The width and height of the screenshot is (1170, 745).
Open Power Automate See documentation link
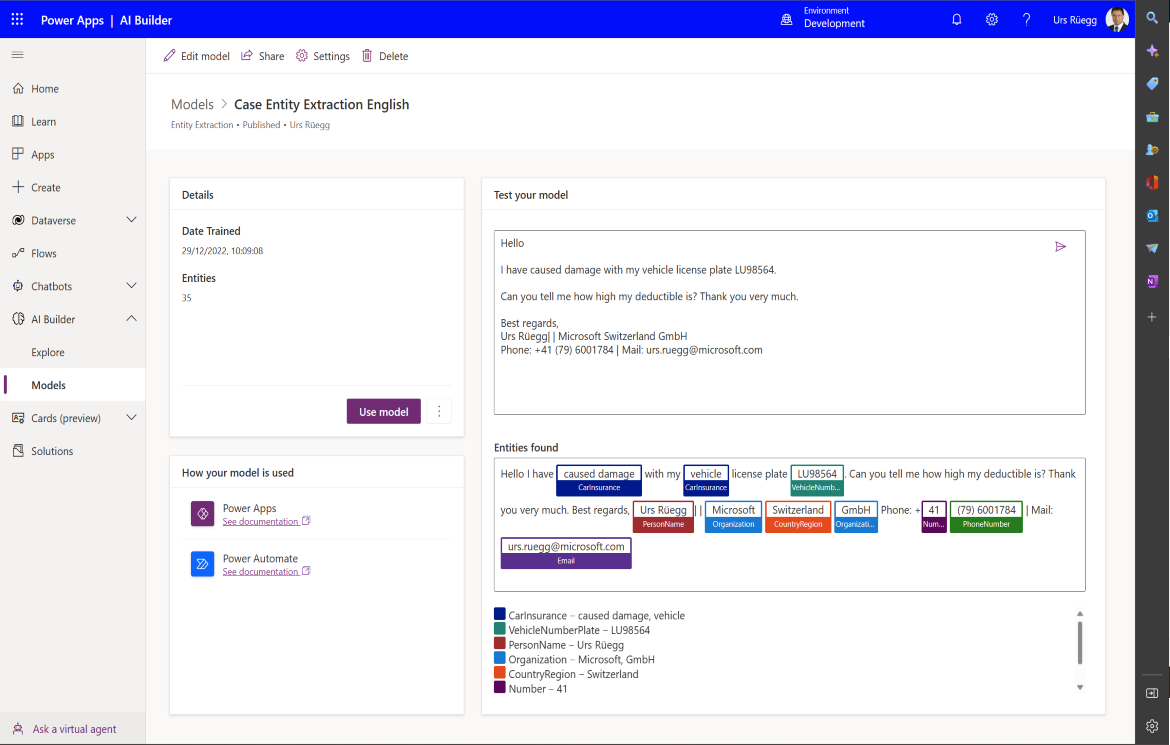(x=266, y=571)
